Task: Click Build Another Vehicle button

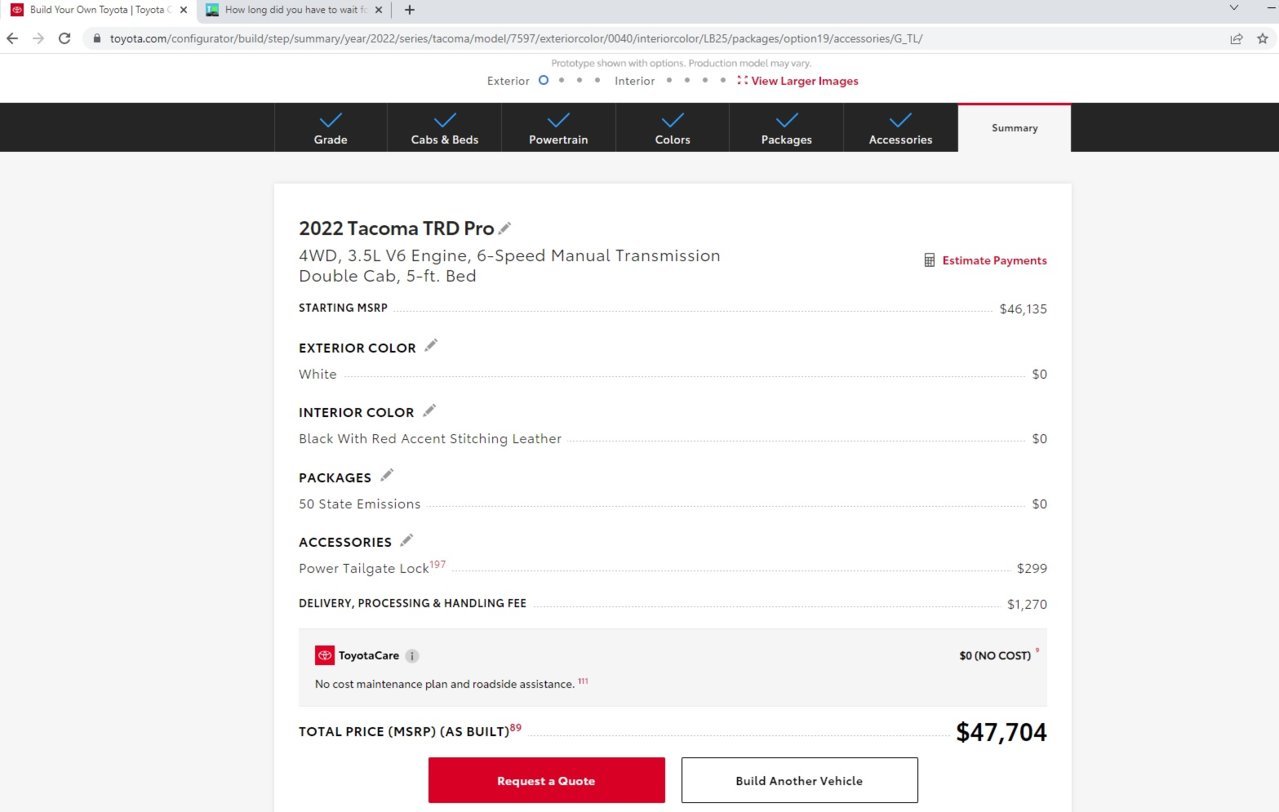Action: point(799,780)
